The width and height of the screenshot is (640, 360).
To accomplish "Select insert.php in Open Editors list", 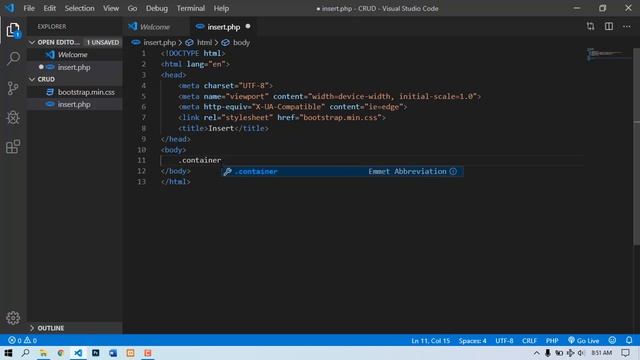I will click(x=75, y=67).
